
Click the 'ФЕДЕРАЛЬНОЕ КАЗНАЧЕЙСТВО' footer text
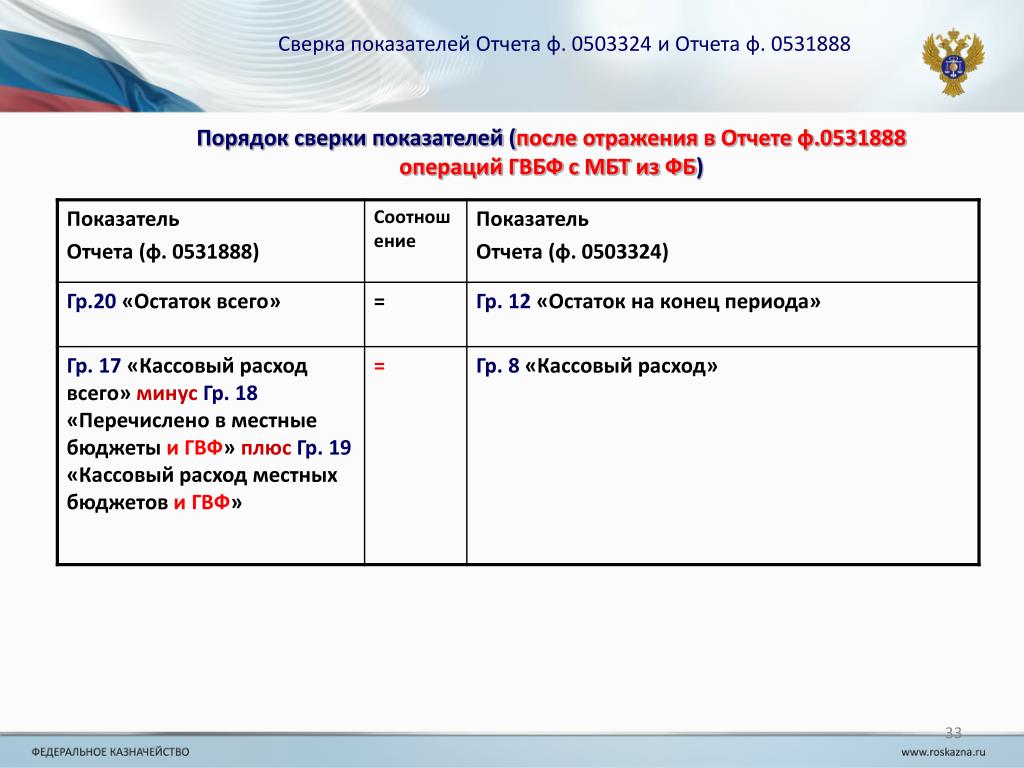110,752
